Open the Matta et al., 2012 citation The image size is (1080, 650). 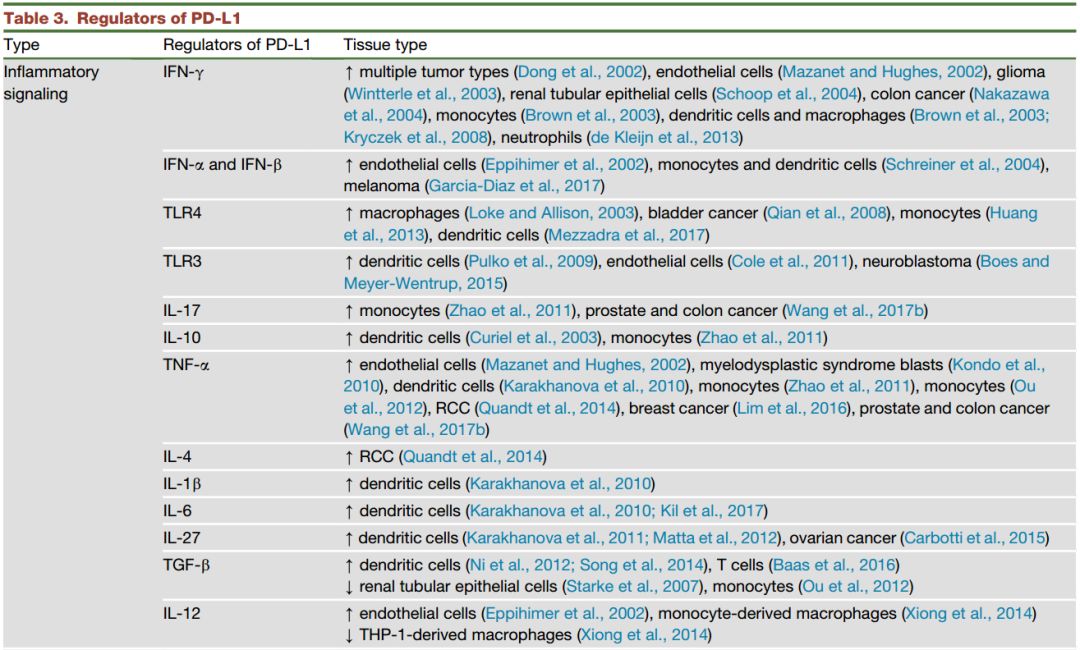tap(715, 538)
